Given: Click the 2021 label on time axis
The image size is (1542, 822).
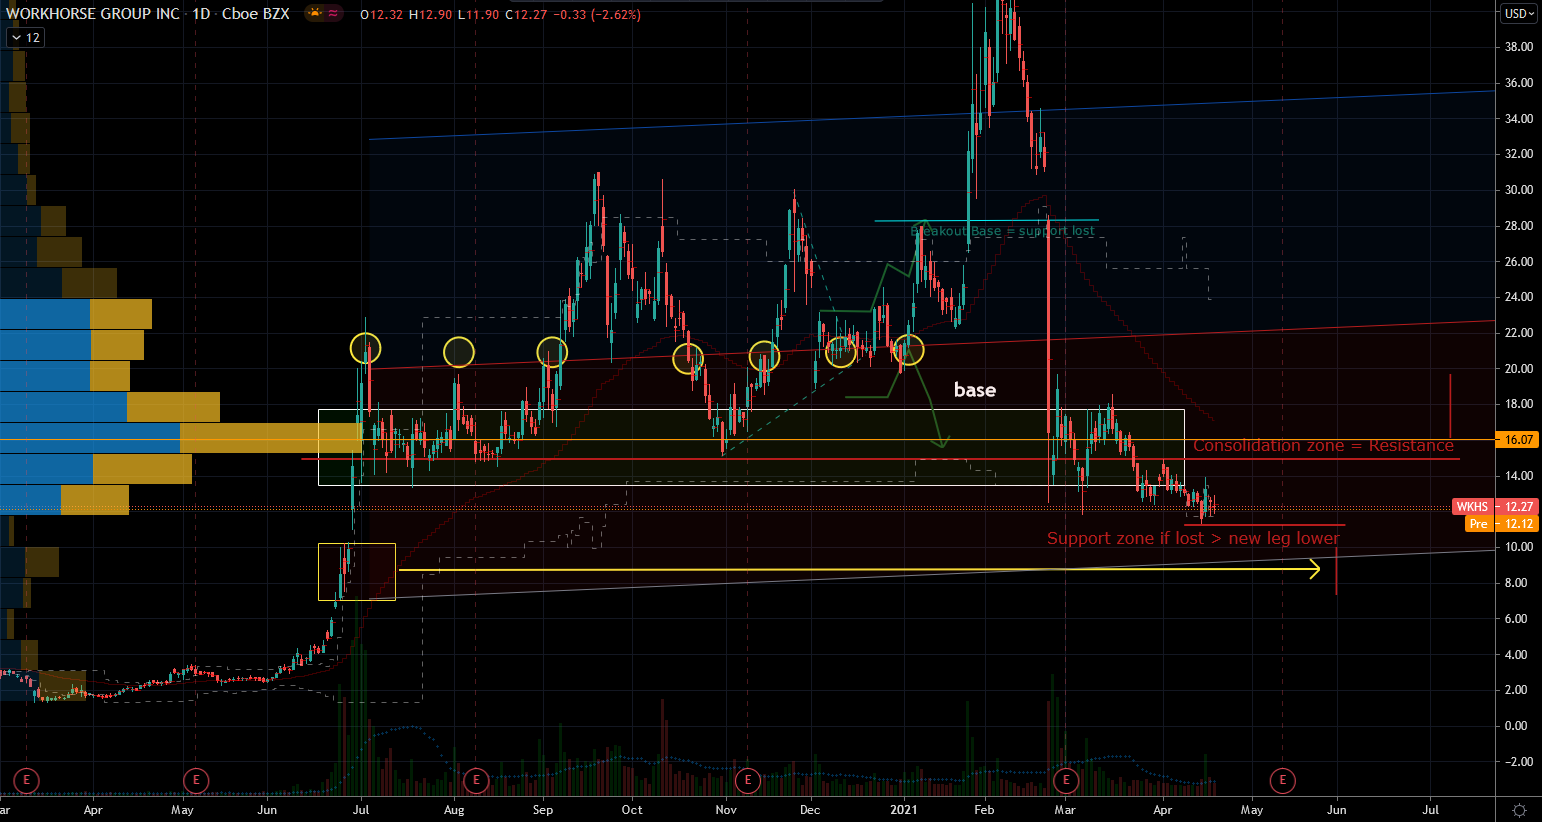Looking at the screenshot, I should click(904, 810).
